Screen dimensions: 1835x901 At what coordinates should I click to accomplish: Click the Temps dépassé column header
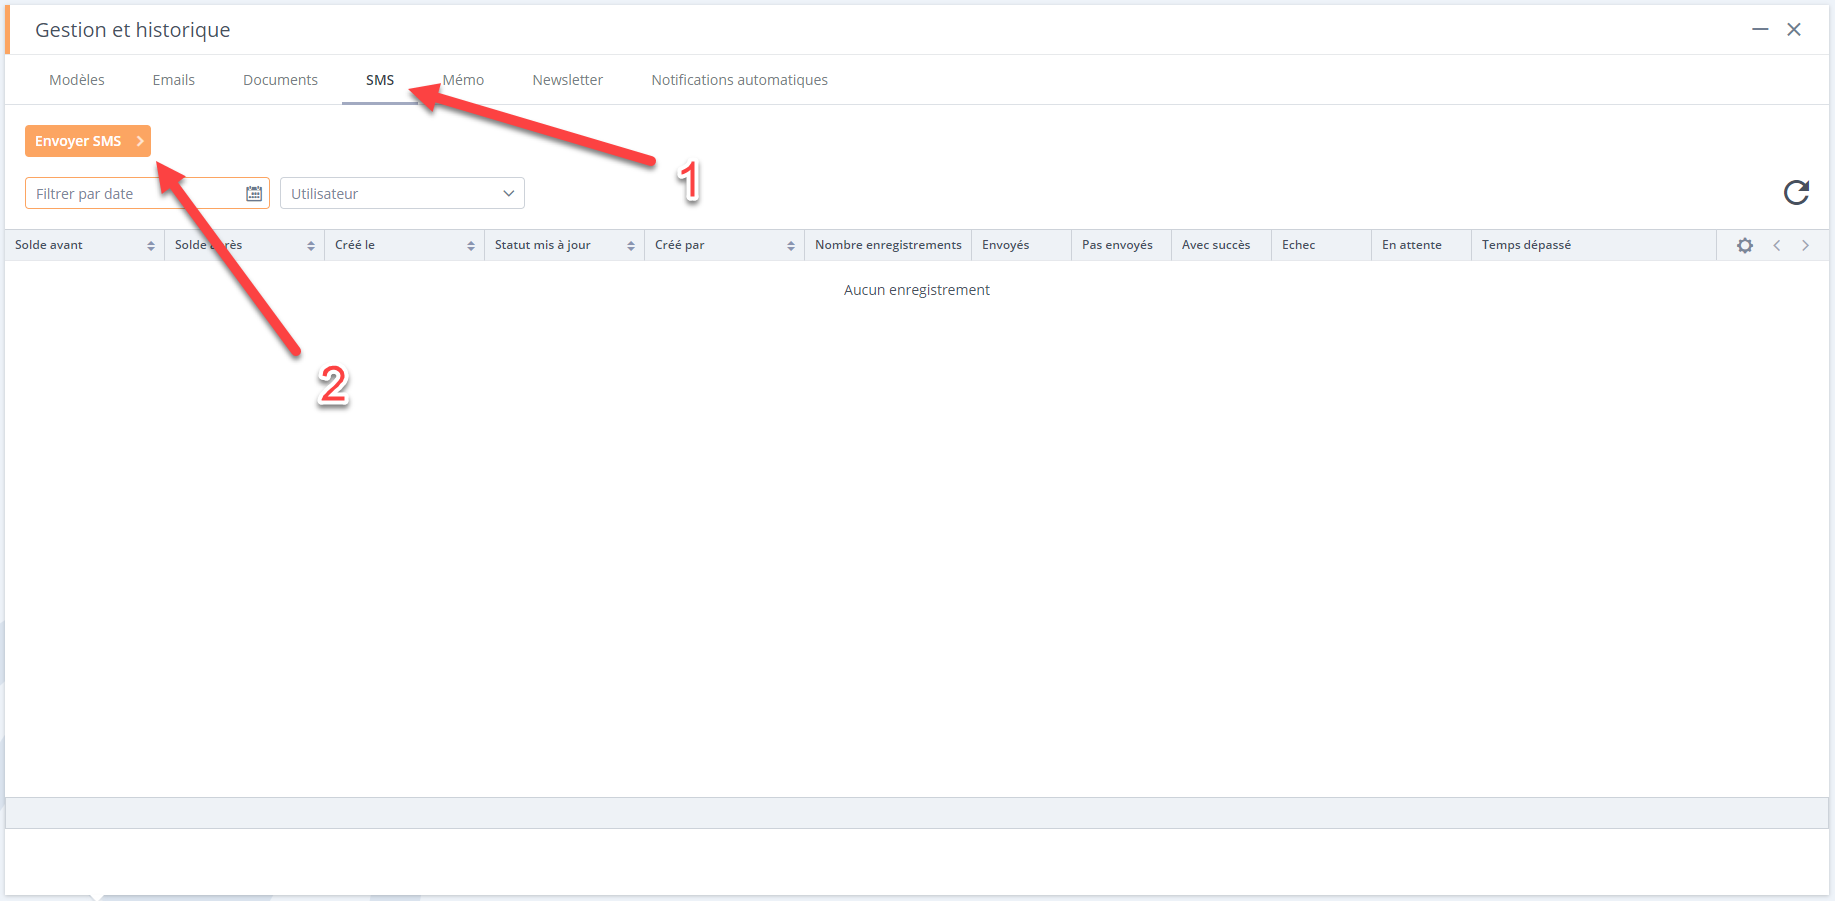point(1594,245)
